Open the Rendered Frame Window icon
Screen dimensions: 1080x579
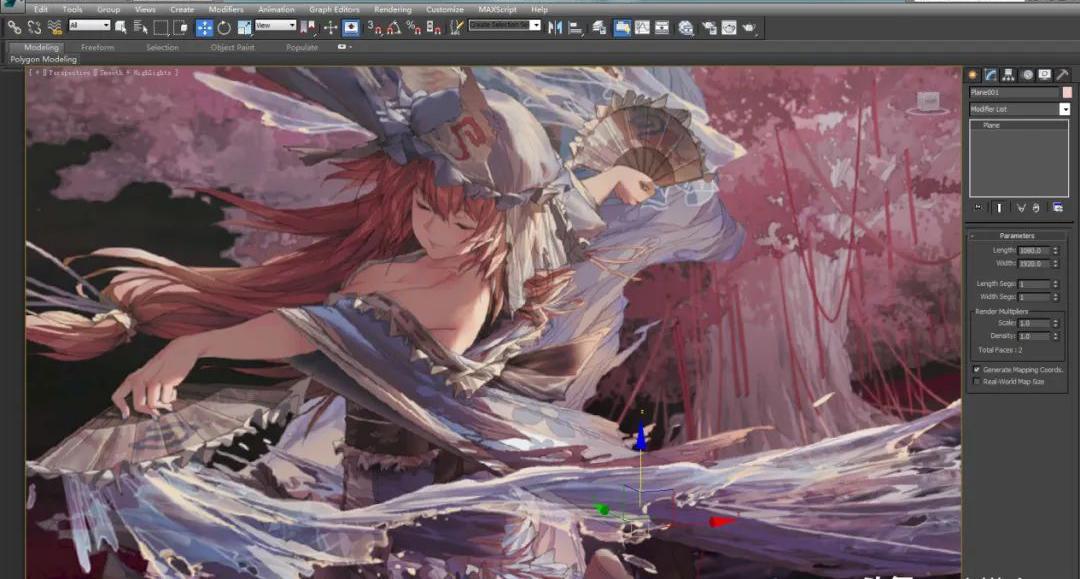(729, 28)
